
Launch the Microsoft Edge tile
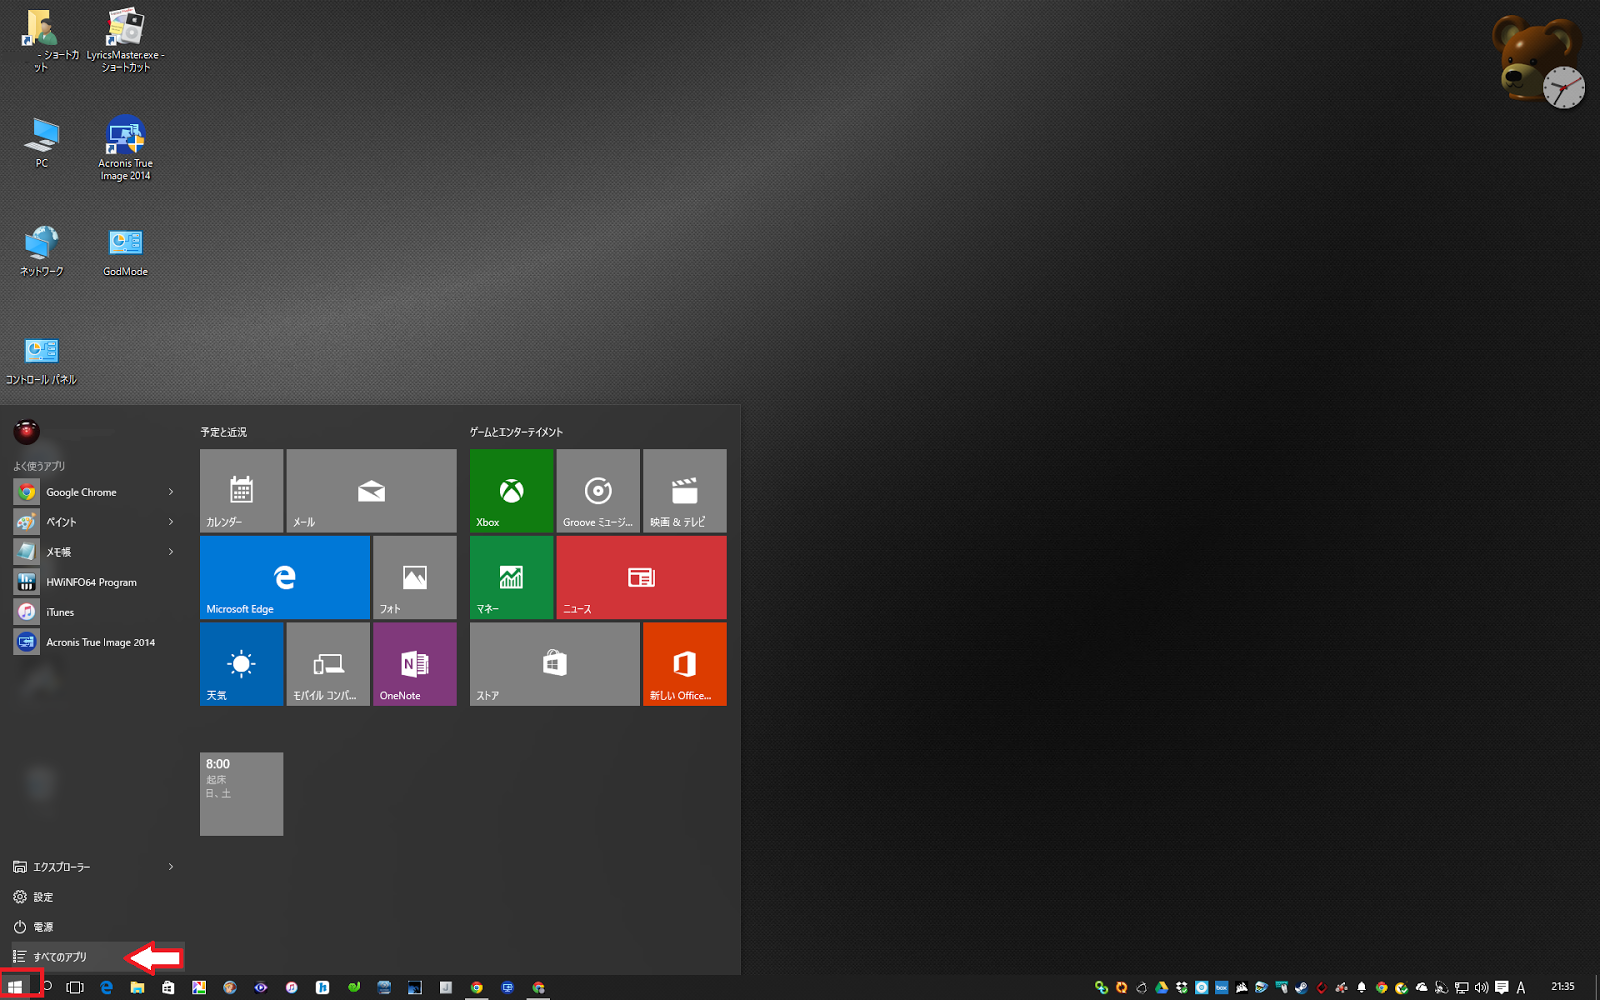(285, 577)
